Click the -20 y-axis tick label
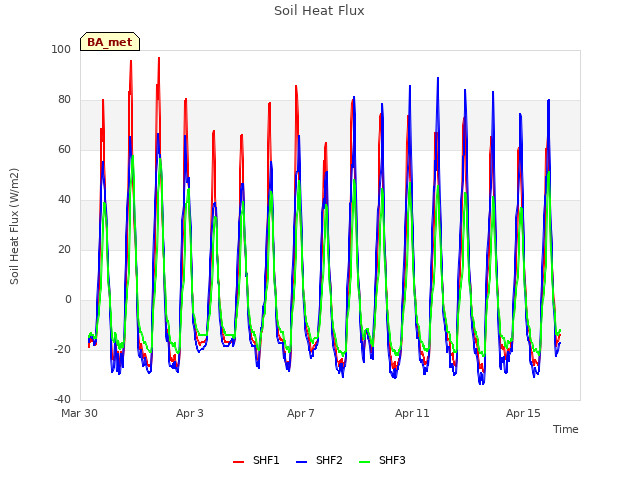 (62, 350)
